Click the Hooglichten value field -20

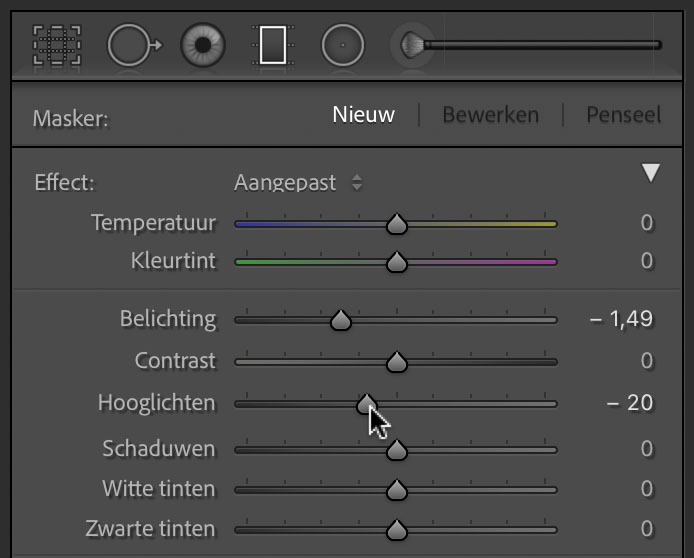pos(629,403)
